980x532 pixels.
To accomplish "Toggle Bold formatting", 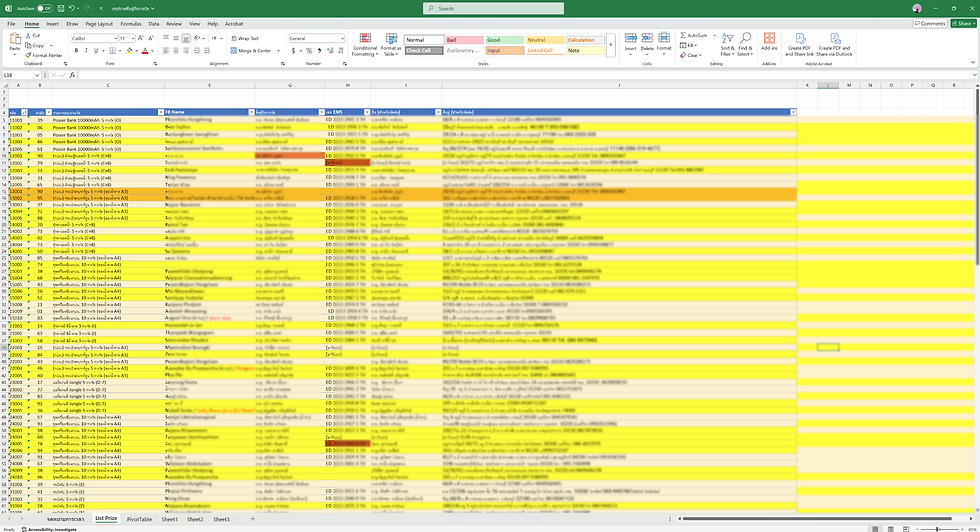I will pos(76,51).
